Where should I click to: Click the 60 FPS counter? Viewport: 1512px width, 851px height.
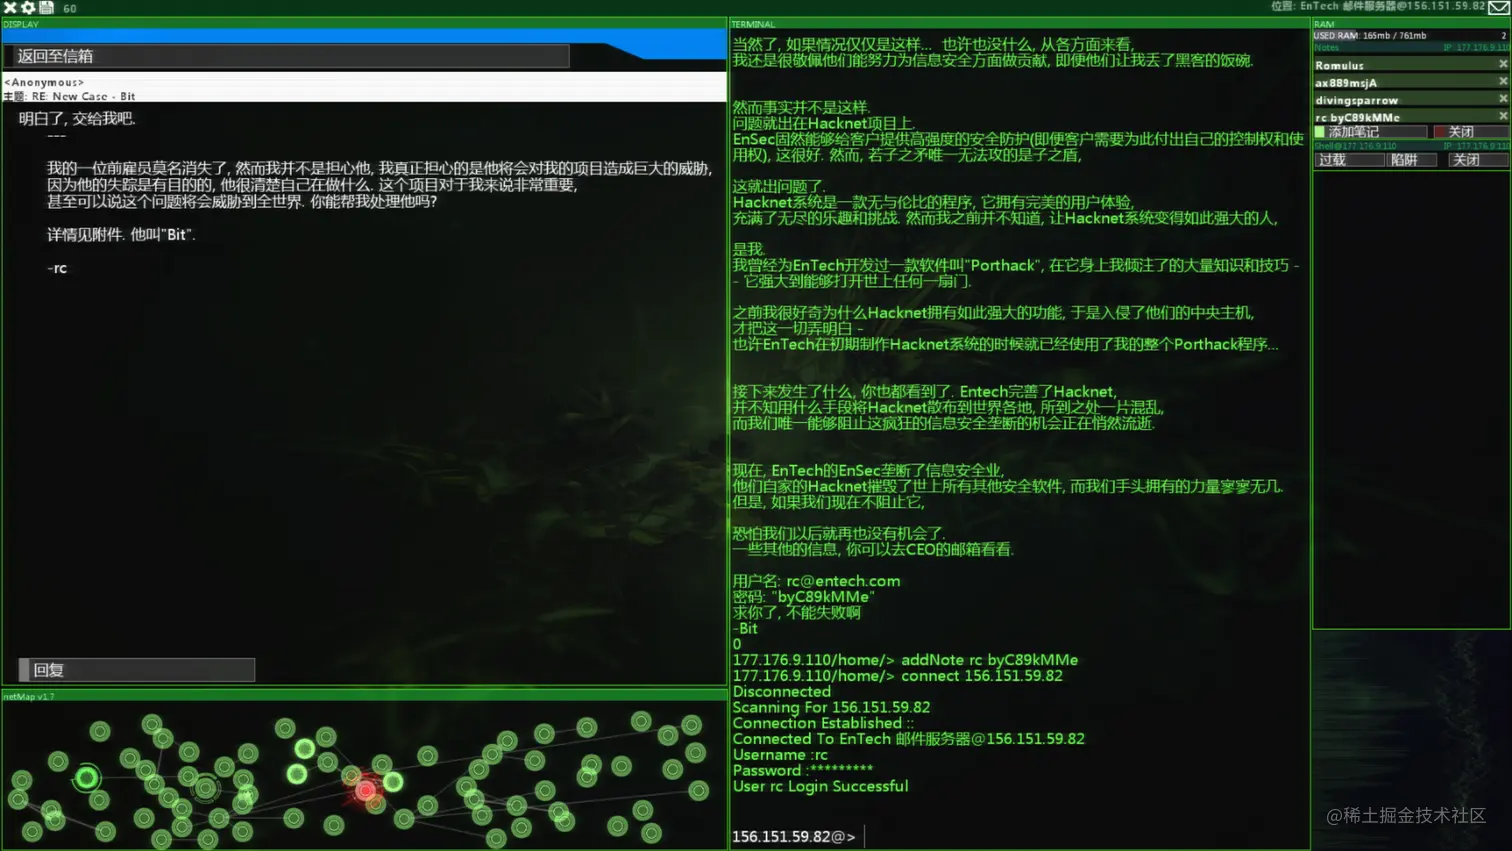[x=70, y=8]
